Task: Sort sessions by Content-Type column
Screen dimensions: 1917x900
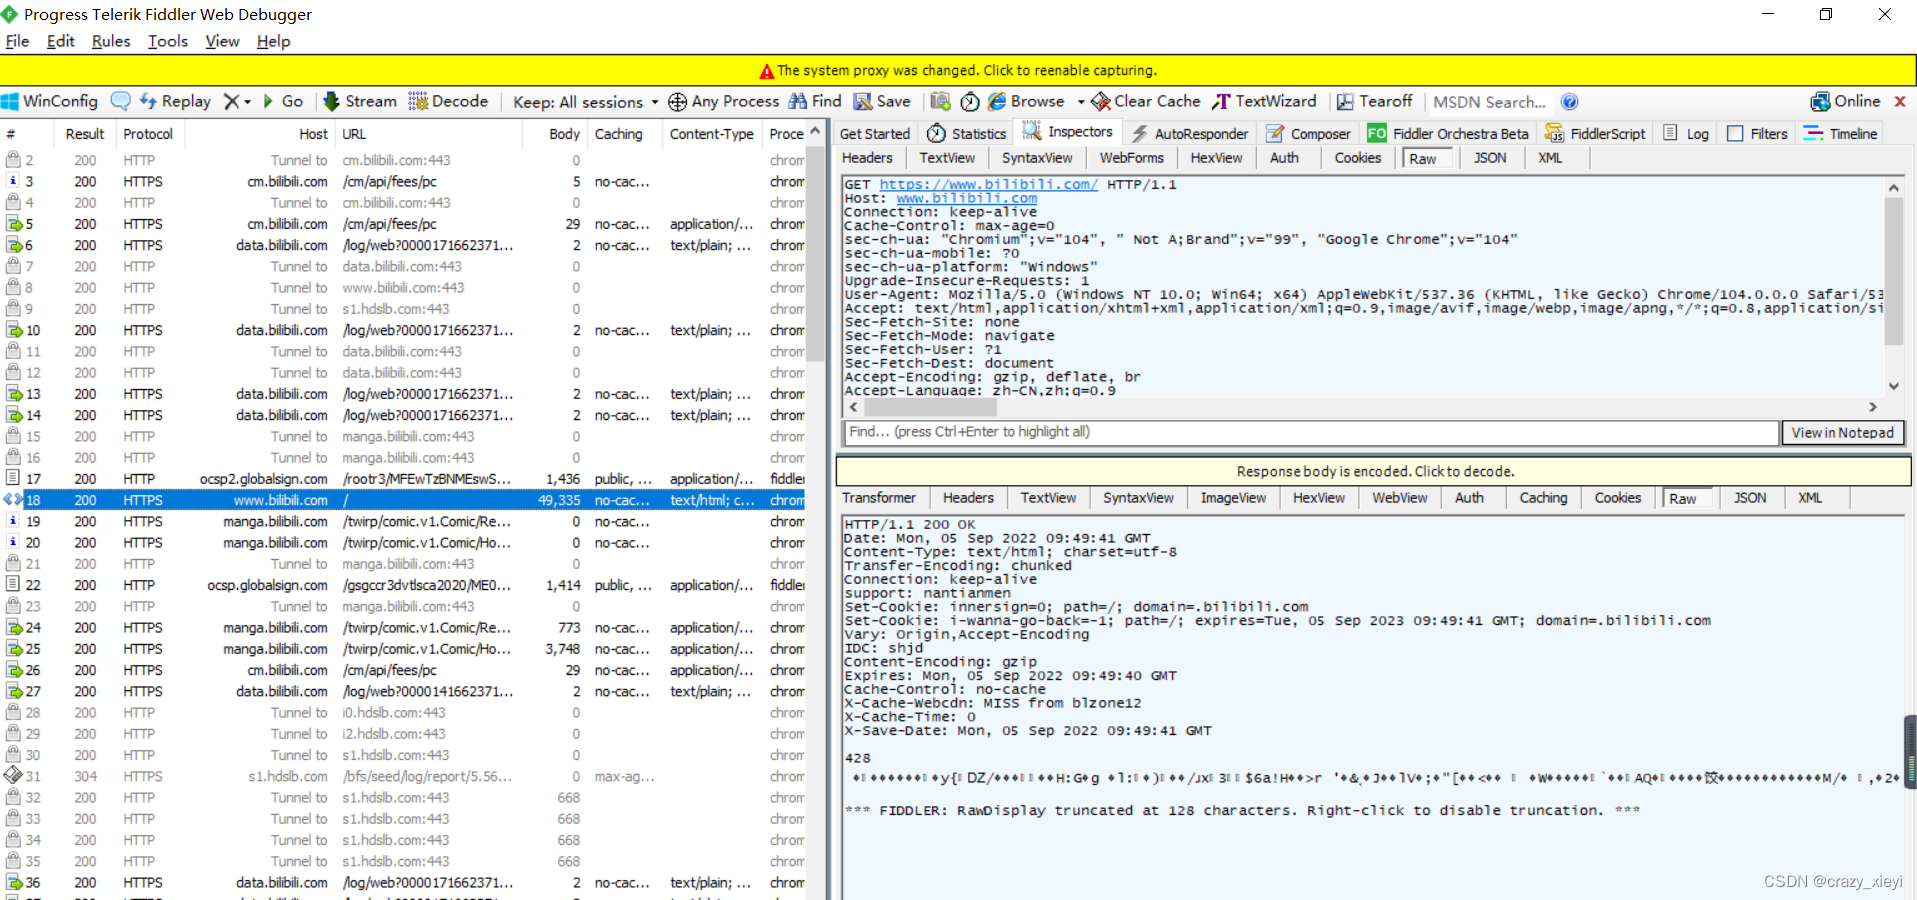Action: (711, 134)
